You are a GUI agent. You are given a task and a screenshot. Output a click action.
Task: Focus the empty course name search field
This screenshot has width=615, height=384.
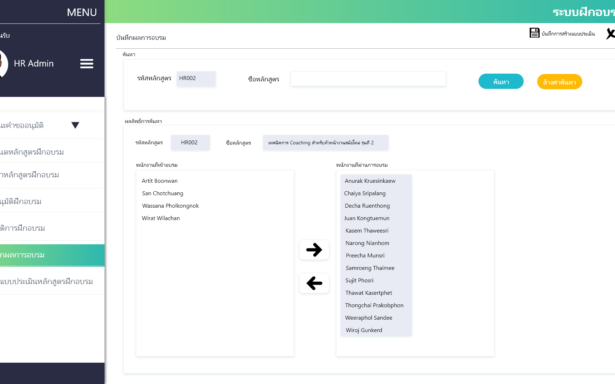pyautogui.click(x=368, y=79)
